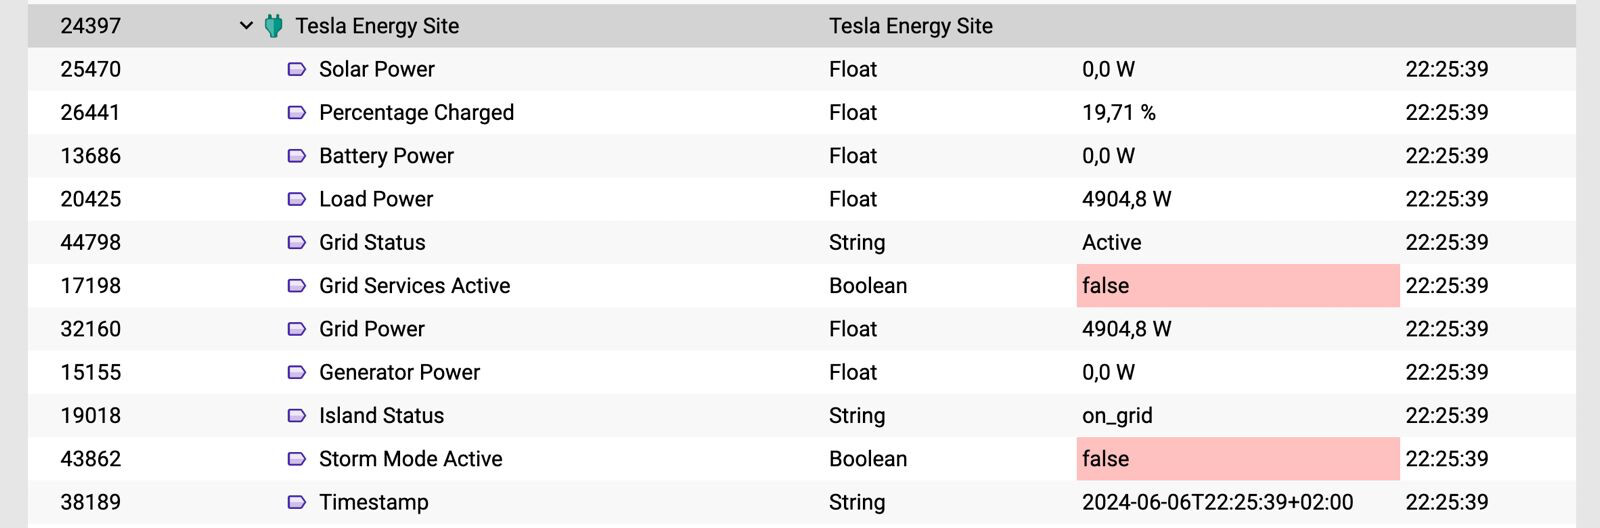Click object ID 24397
The image size is (1600, 528).
[x=90, y=26]
